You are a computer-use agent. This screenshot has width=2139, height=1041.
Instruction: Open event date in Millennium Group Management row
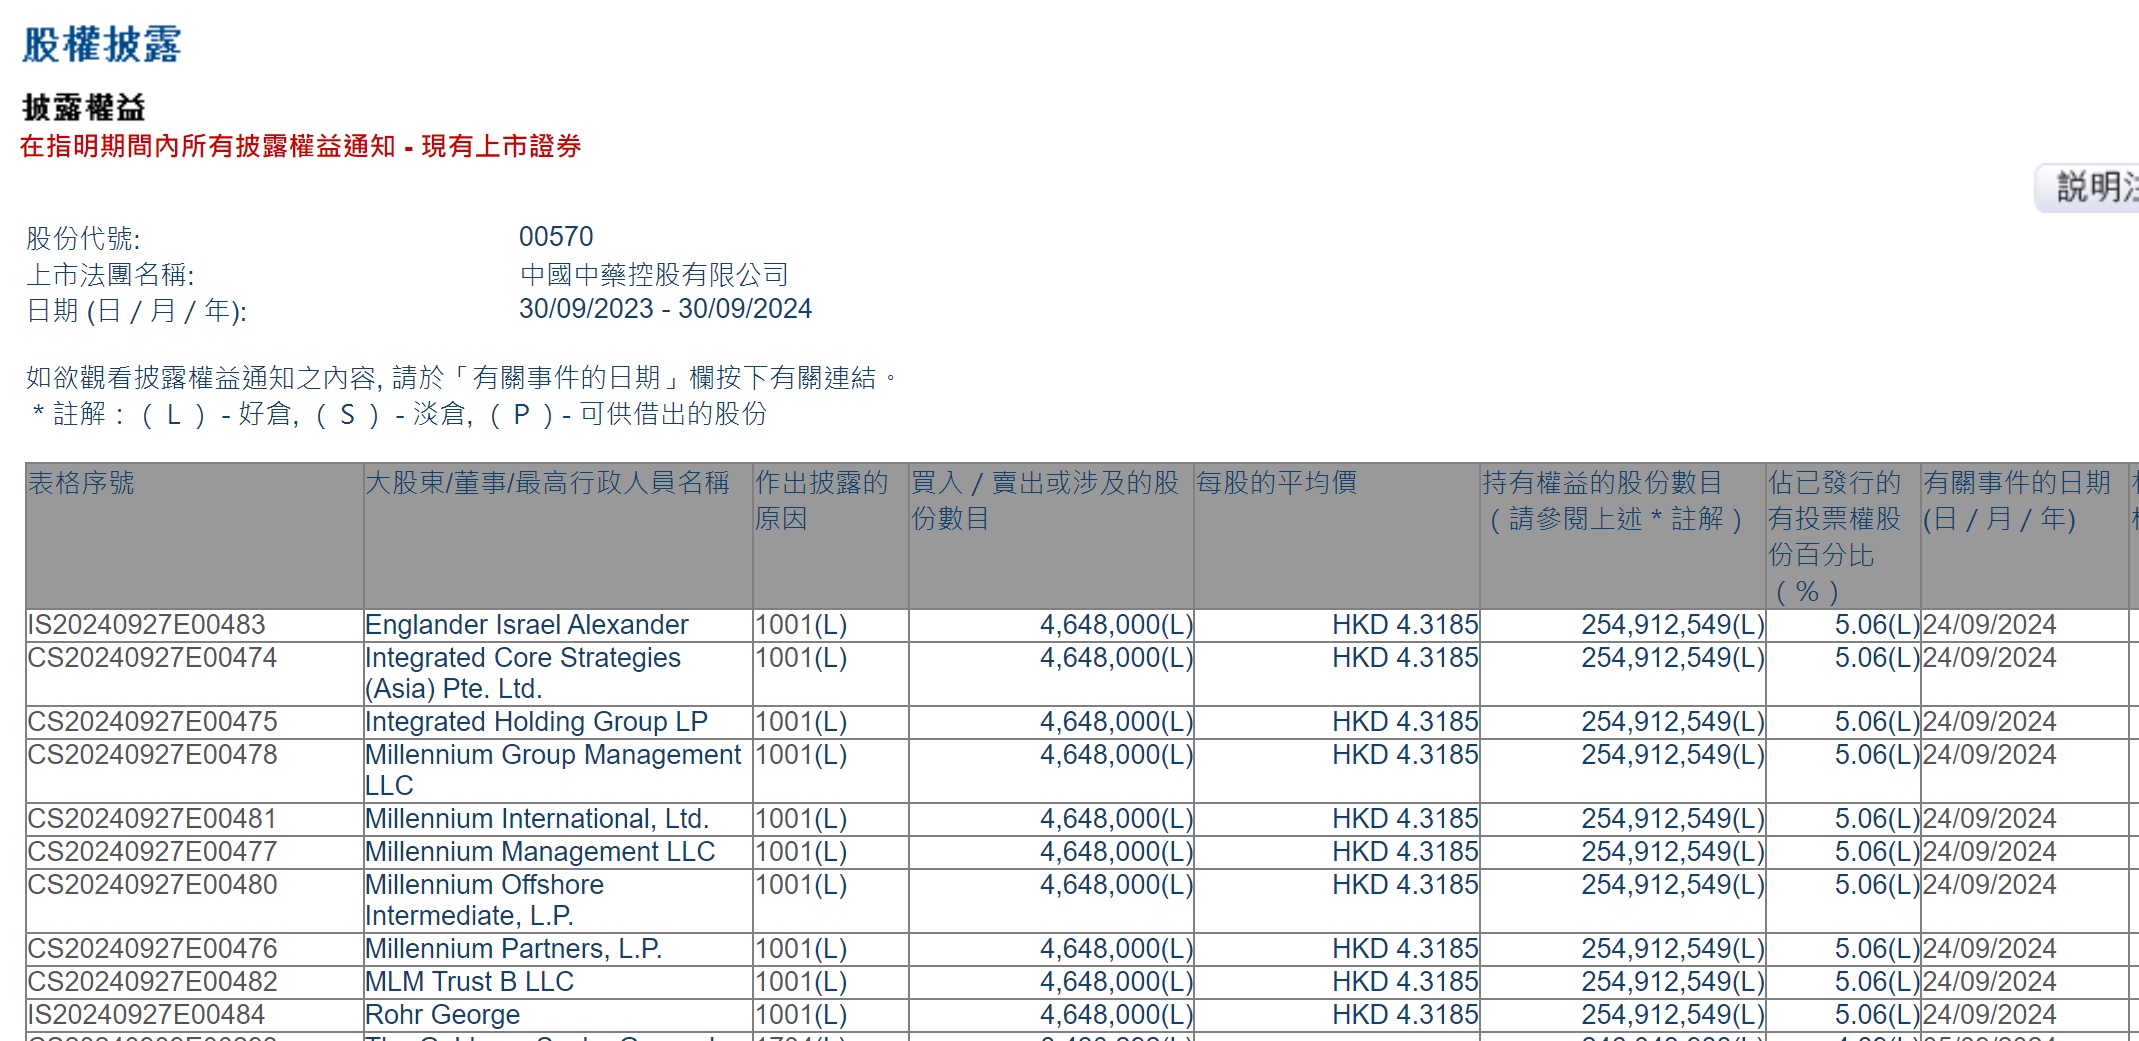pyautogui.click(x=1990, y=755)
